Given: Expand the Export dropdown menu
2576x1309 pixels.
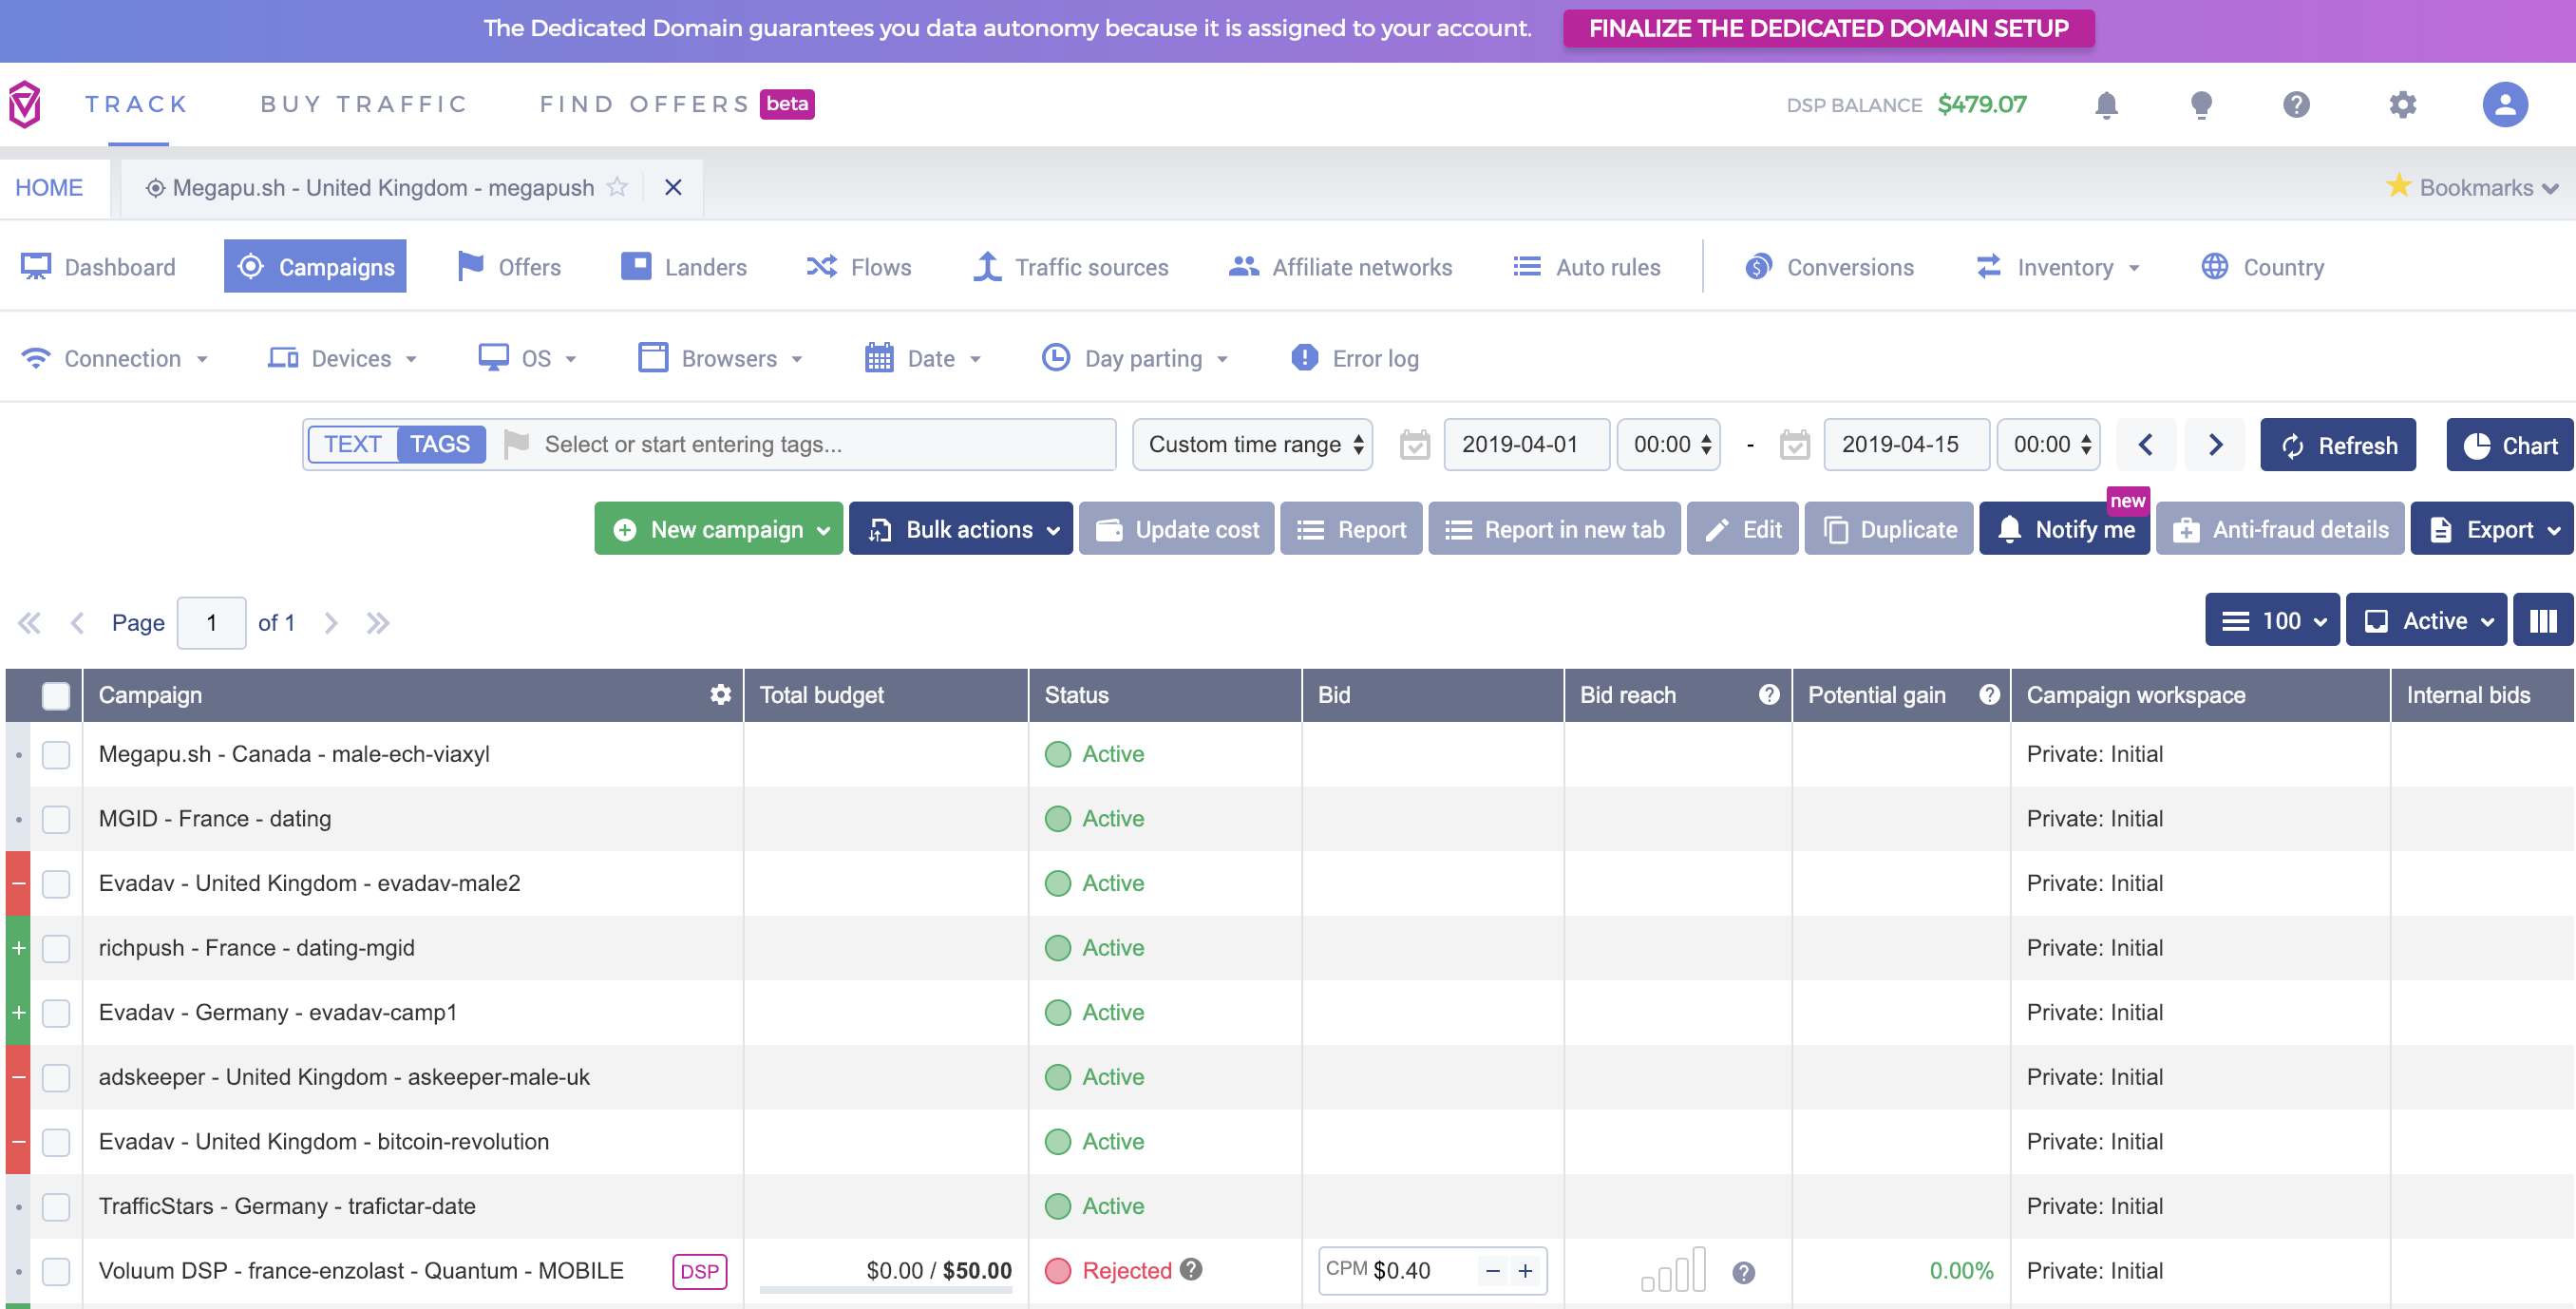Looking at the screenshot, I should point(2556,529).
